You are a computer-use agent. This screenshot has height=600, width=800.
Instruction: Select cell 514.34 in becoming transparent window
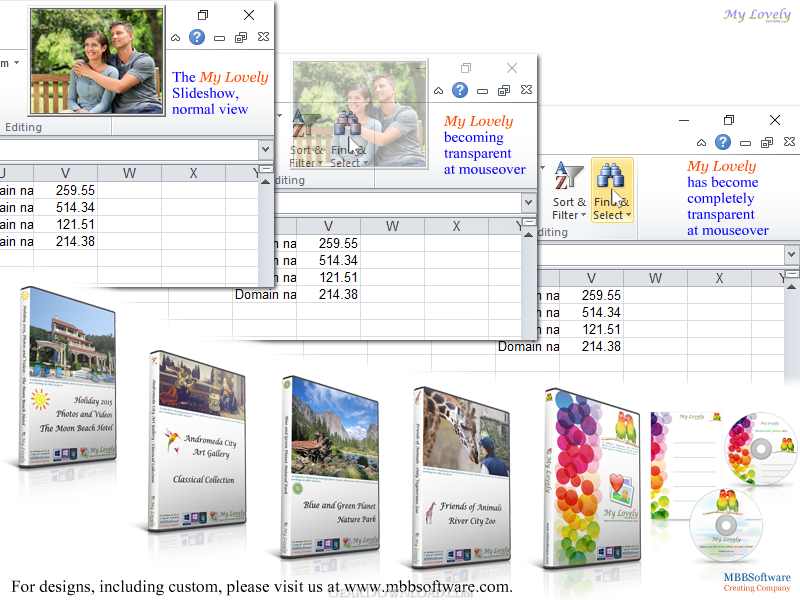[329, 261]
